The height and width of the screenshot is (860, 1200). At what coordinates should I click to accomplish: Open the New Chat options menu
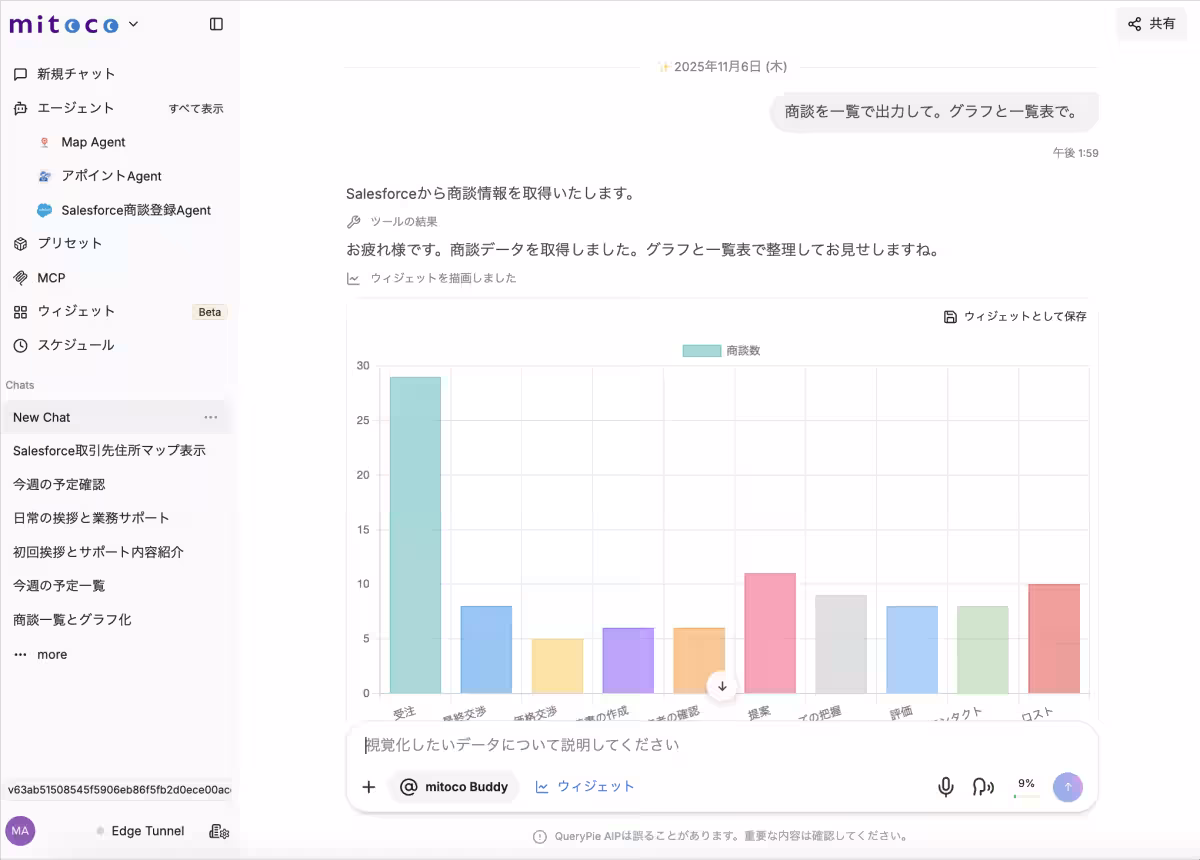[210, 417]
